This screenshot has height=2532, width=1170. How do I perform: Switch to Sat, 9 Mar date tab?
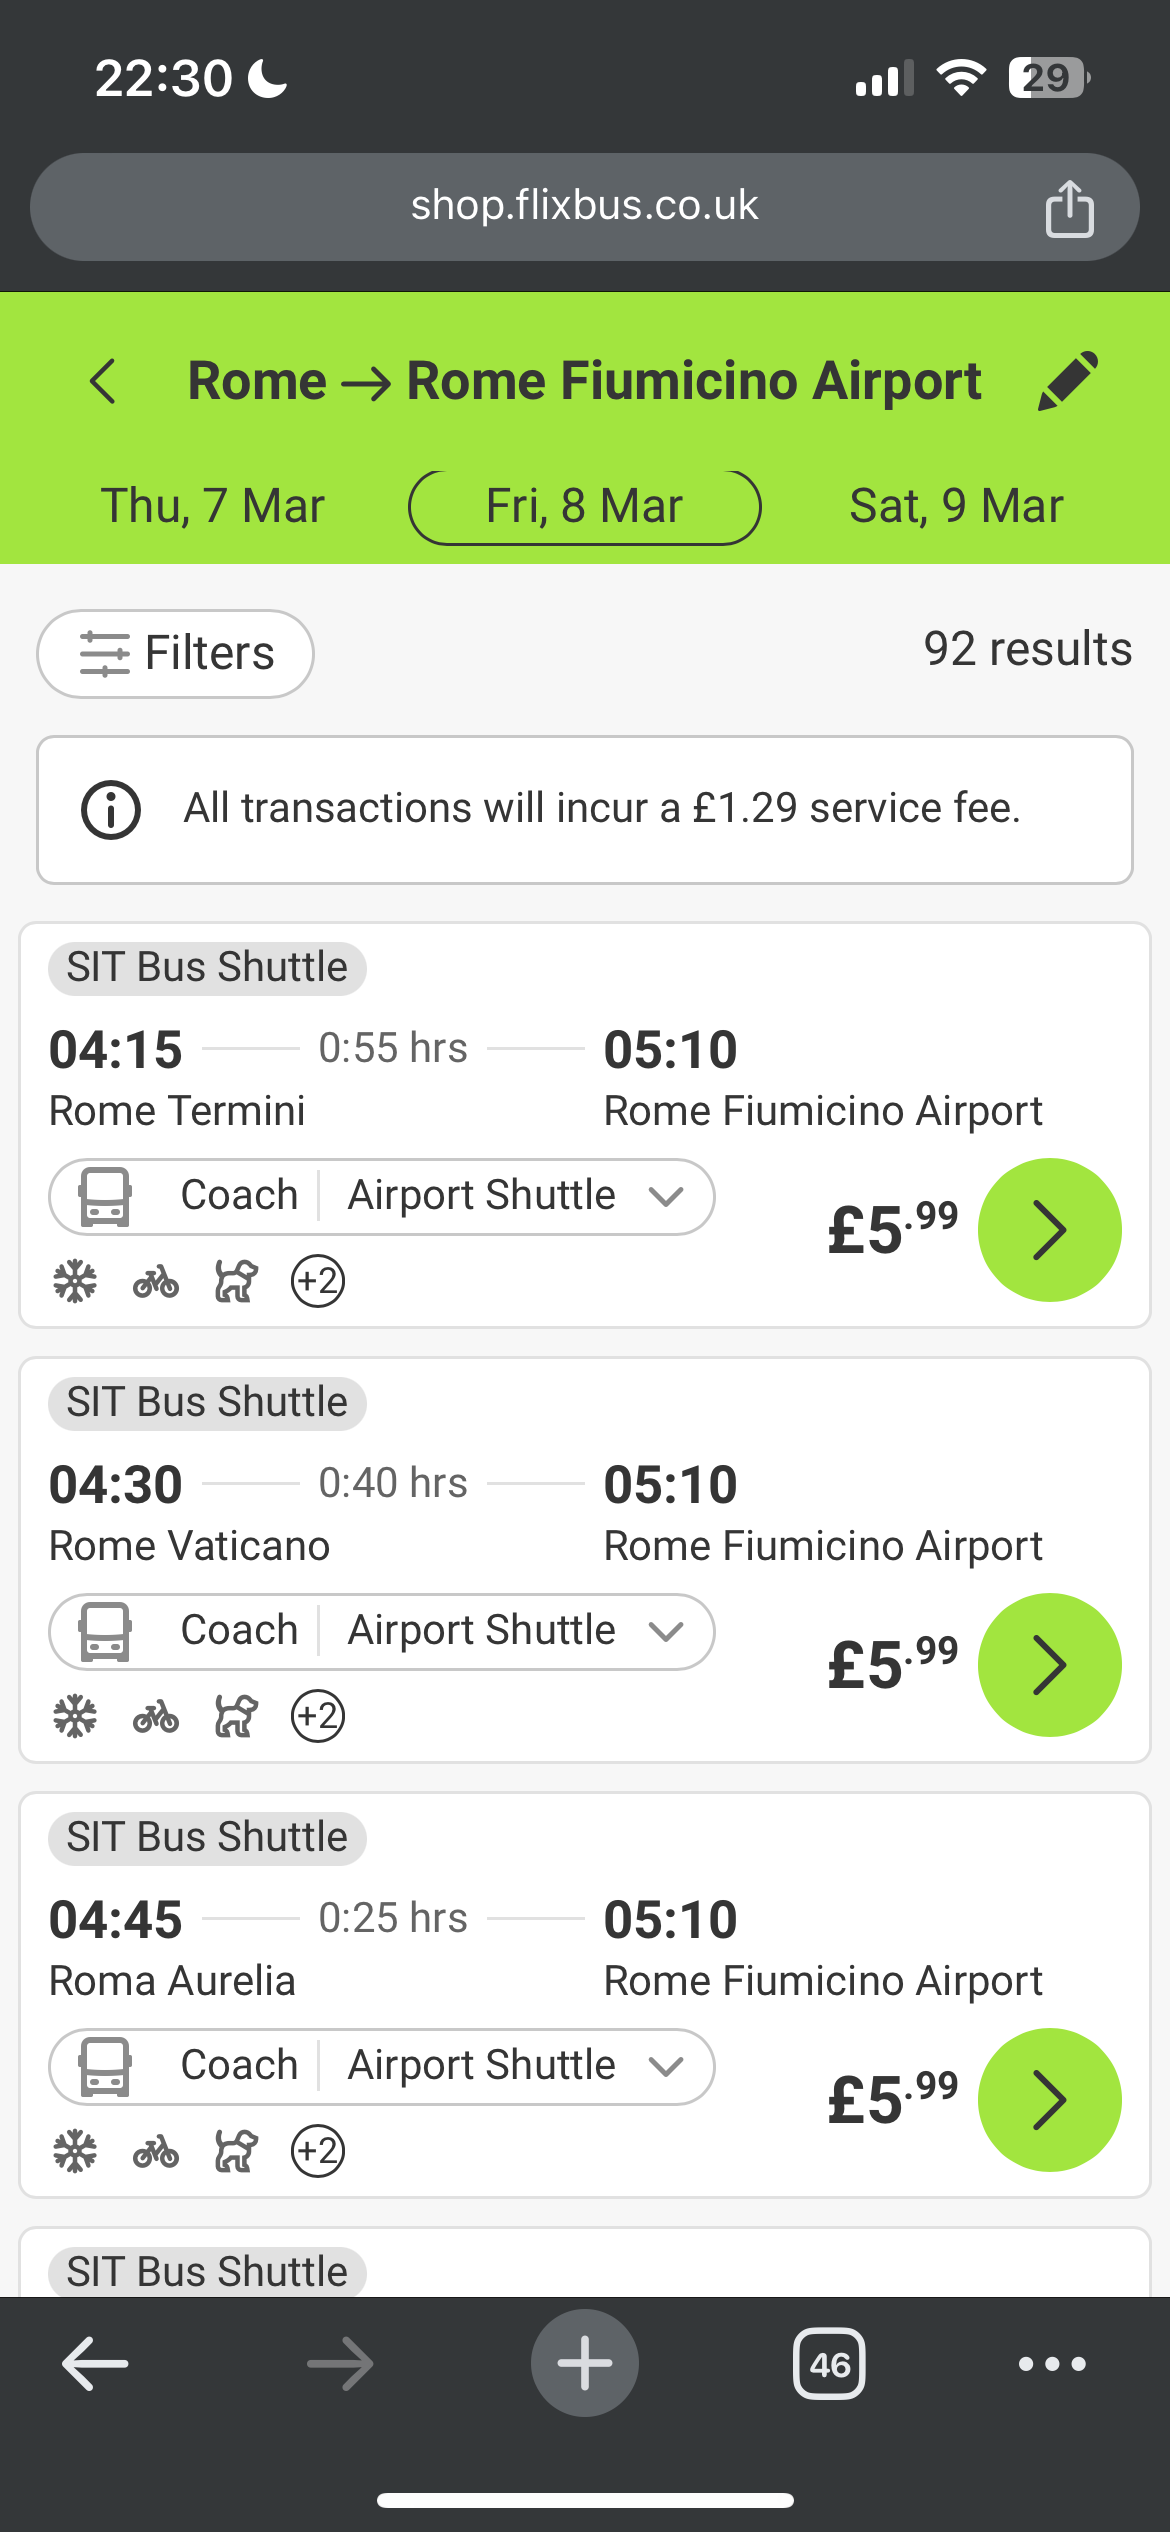(x=956, y=506)
